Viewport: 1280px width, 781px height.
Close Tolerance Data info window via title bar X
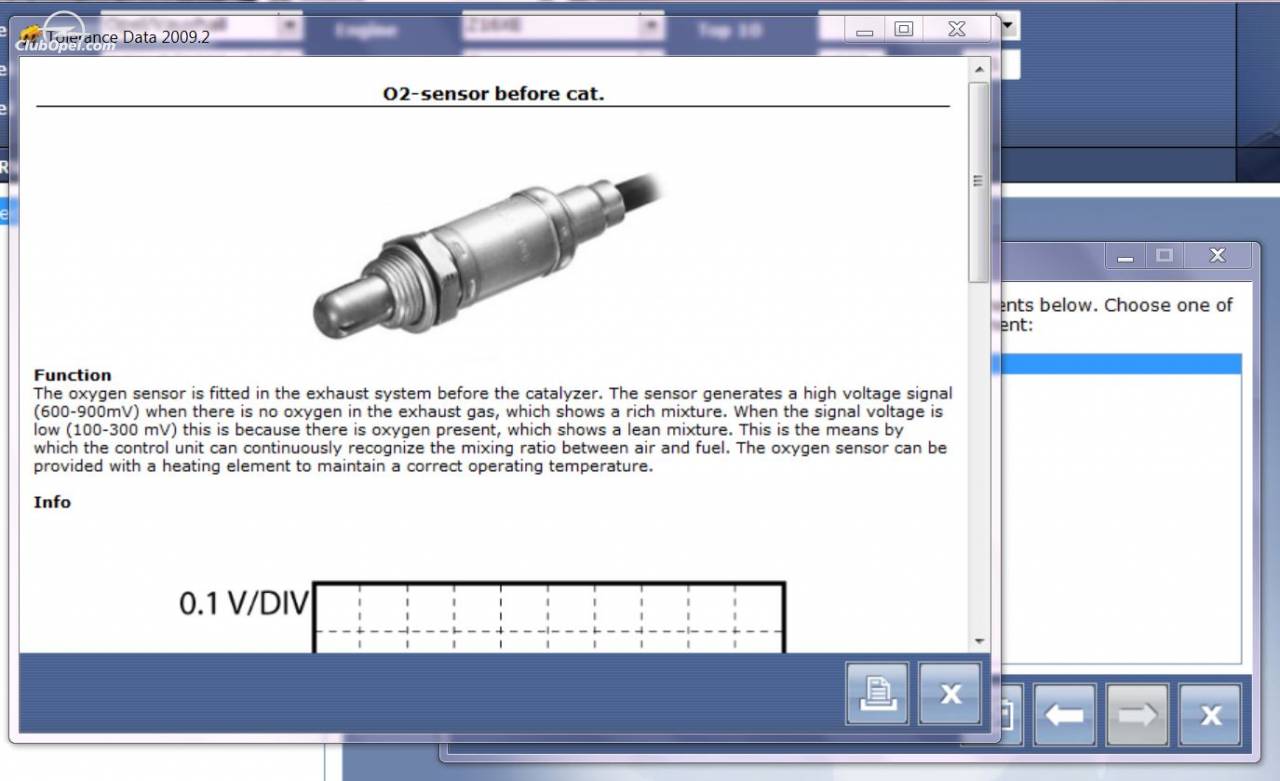coord(957,29)
